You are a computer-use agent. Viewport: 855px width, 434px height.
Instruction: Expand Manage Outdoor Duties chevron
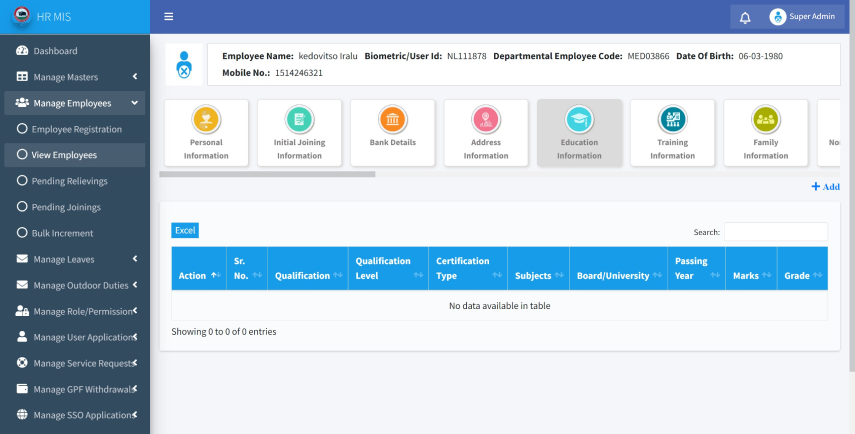pos(135,285)
